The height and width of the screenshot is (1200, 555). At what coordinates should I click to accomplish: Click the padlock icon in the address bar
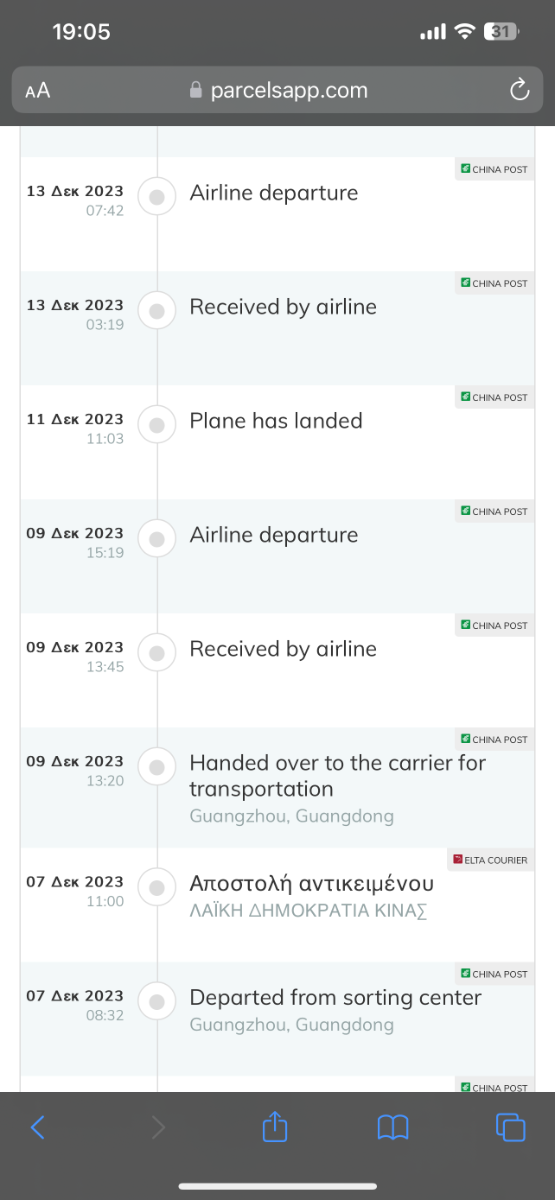196,90
